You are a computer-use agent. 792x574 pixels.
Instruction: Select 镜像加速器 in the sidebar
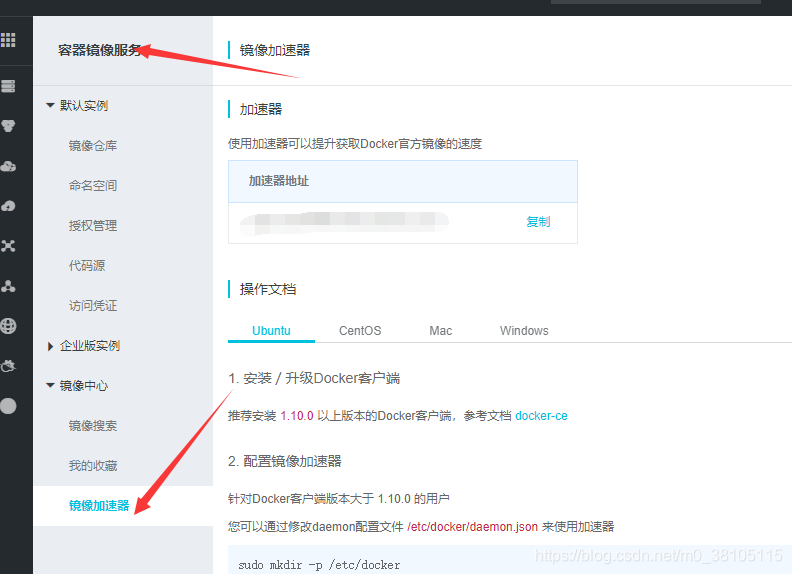pos(99,506)
